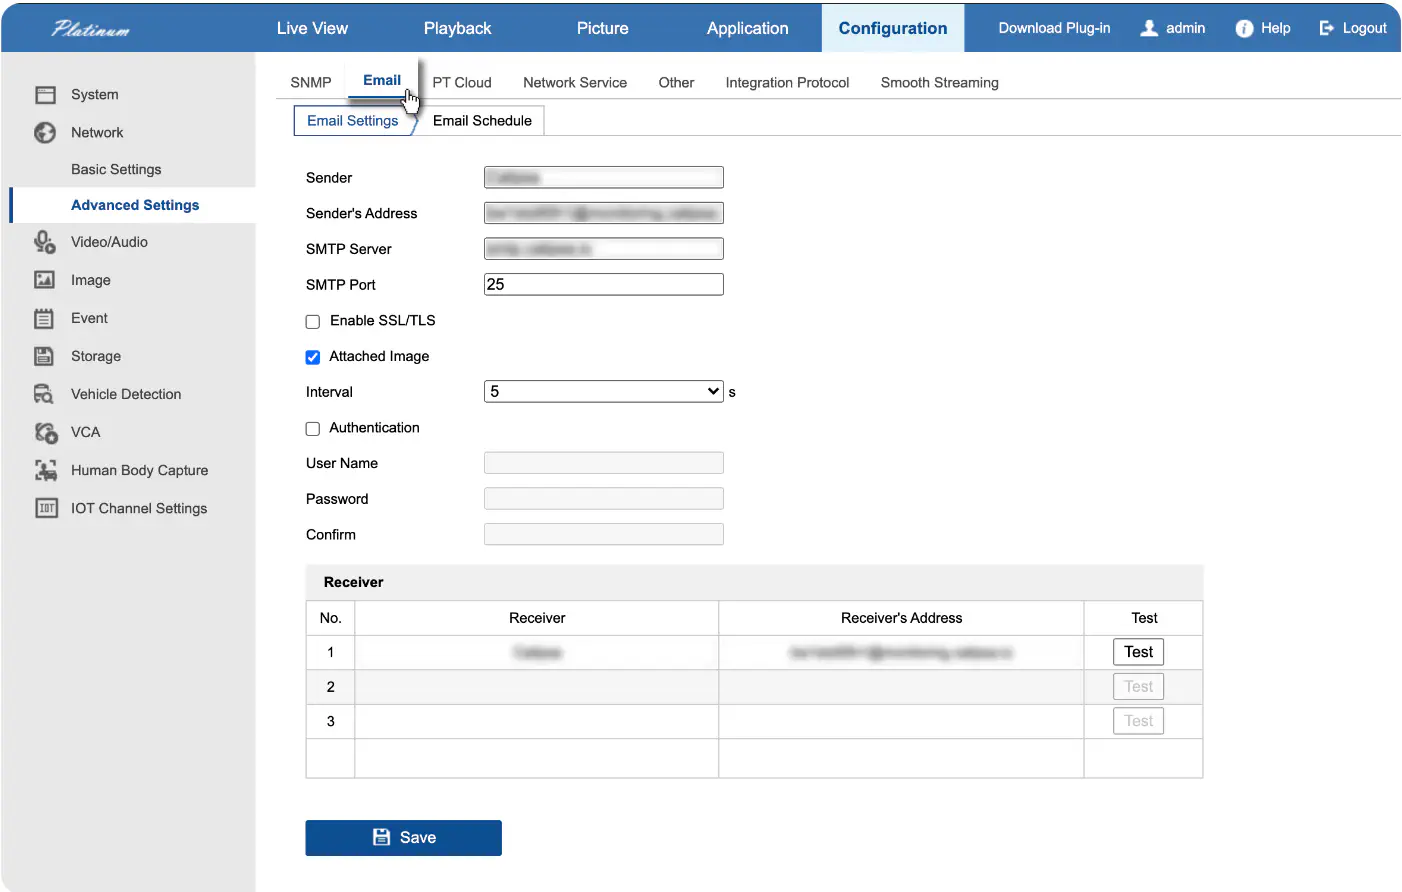Click the System monitor icon in sidebar
This screenshot has height=892, width=1402.
(x=45, y=95)
